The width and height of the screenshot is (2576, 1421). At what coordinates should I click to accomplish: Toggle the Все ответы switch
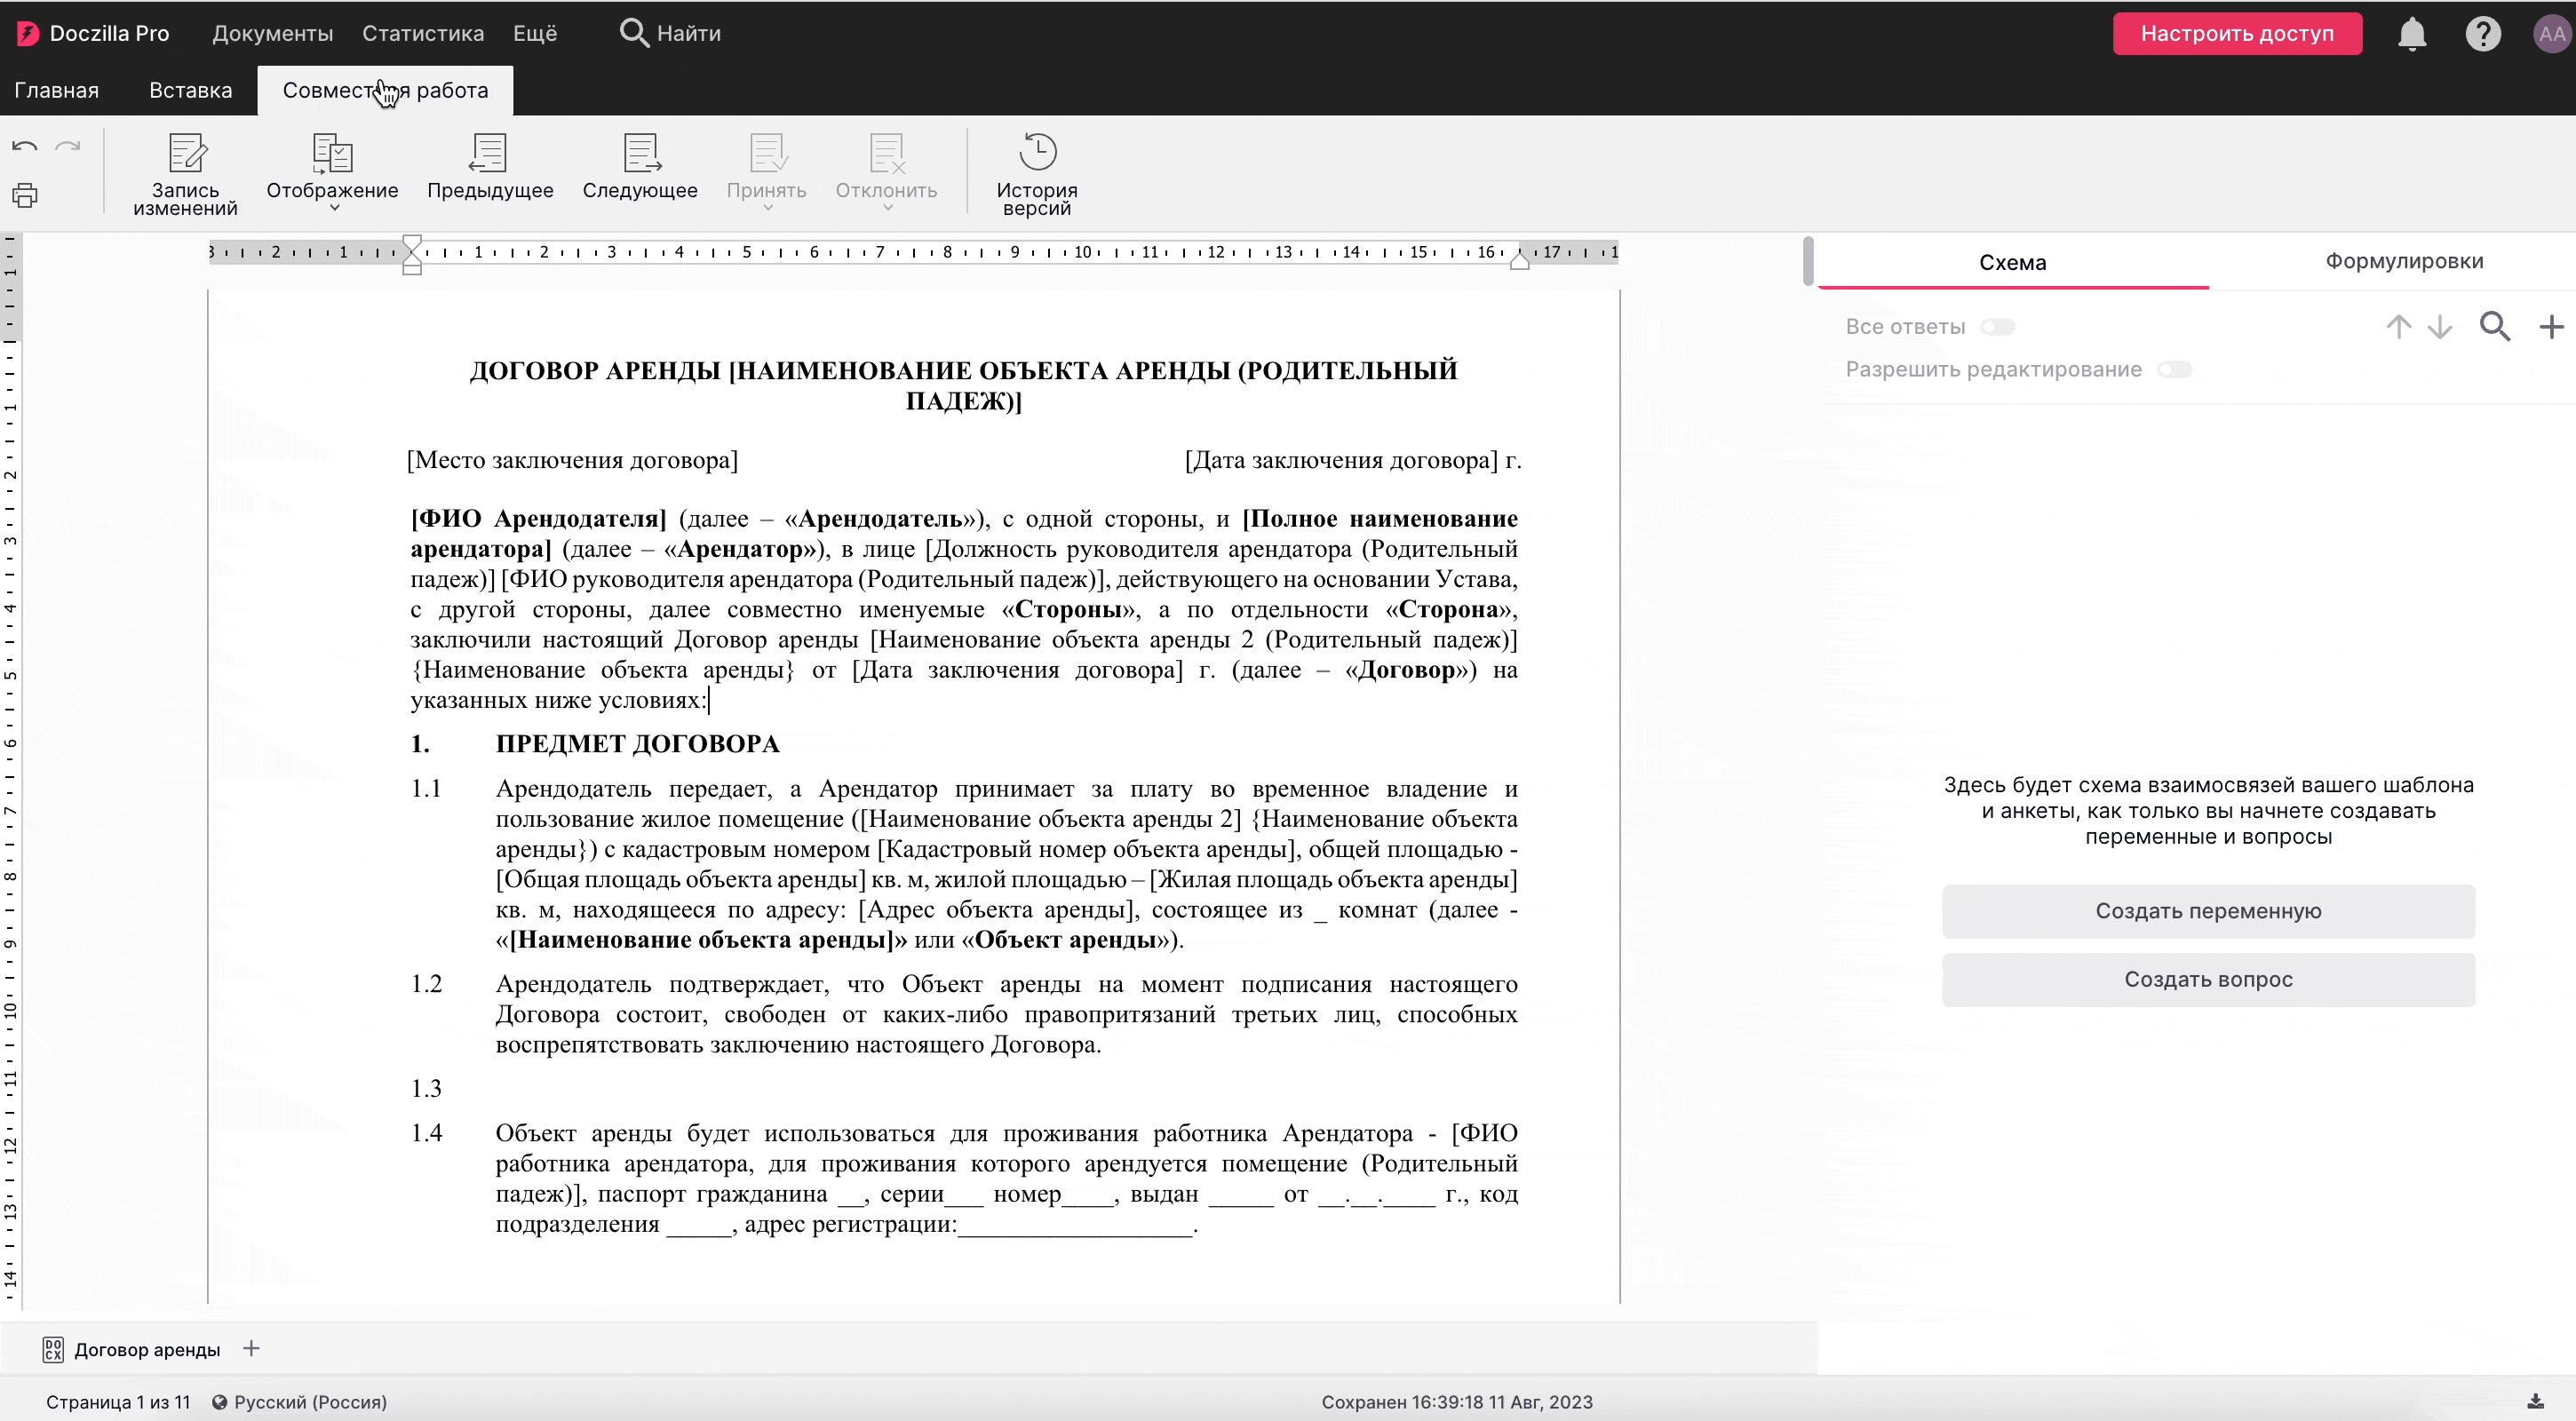tap(1997, 327)
